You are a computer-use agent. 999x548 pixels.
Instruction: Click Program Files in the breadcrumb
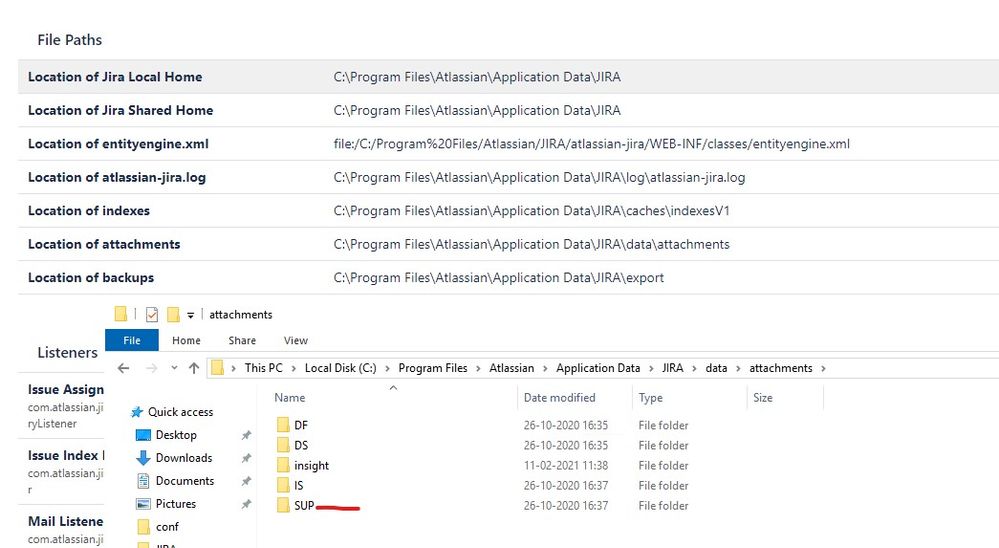tap(433, 368)
